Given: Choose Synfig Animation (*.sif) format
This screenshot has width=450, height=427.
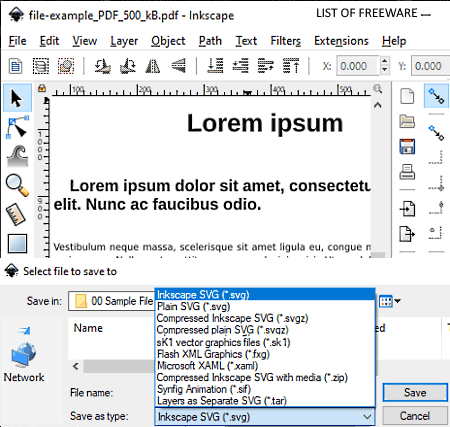Looking at the screenshot, I should (x=265, y=389).
